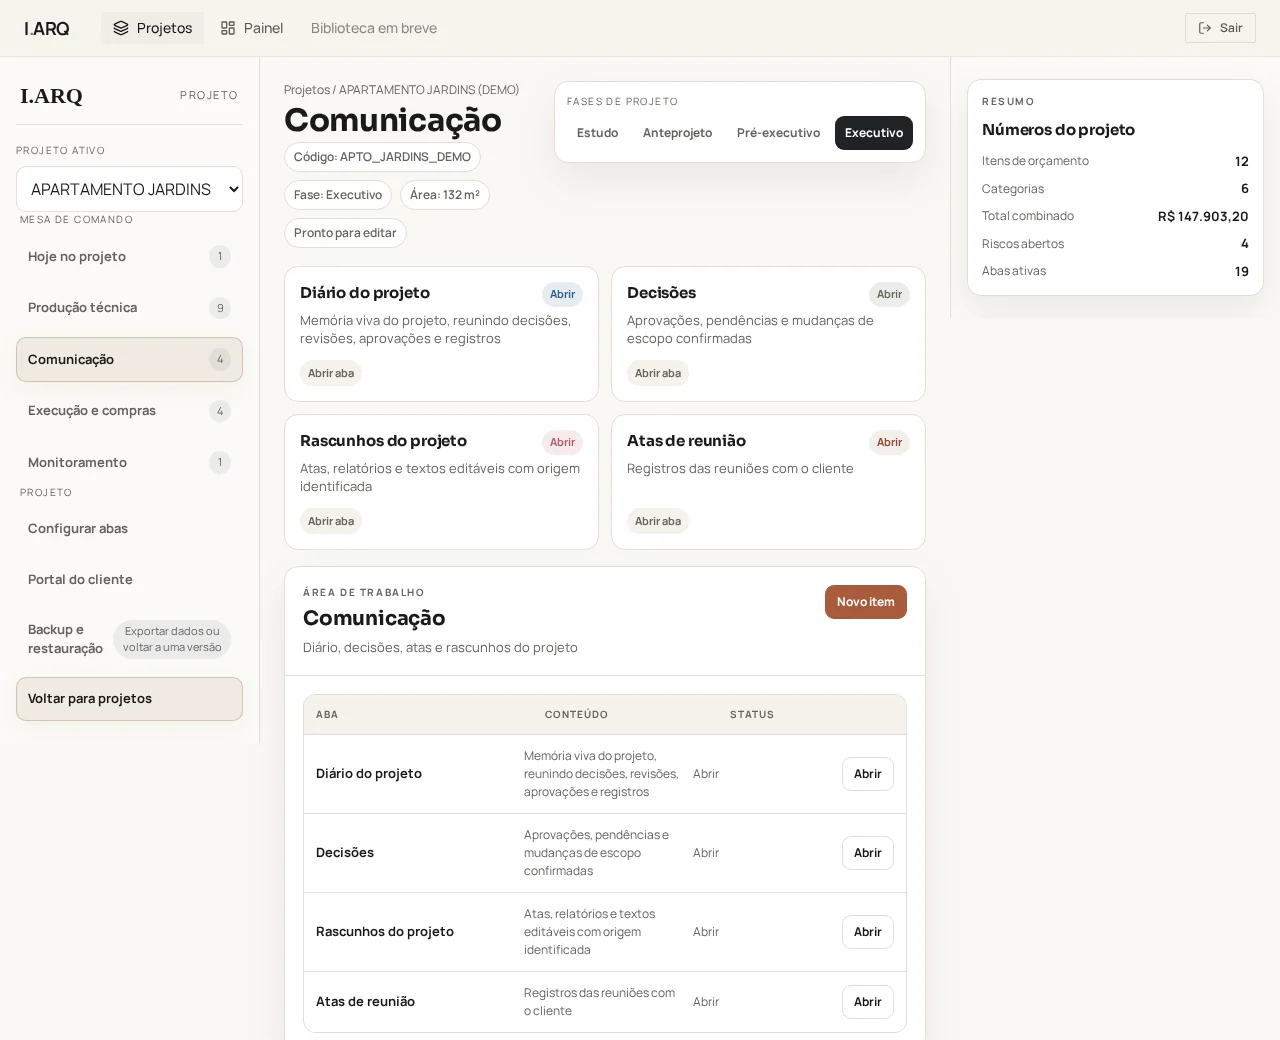
Task: Open Monitoramento in the sidebar
Action: point(129,462)
